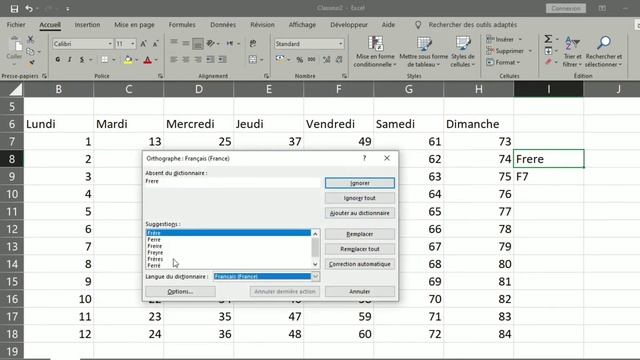Open the font color dropdown arrow
Screen dimensions: 640x360
coord(156,60)
